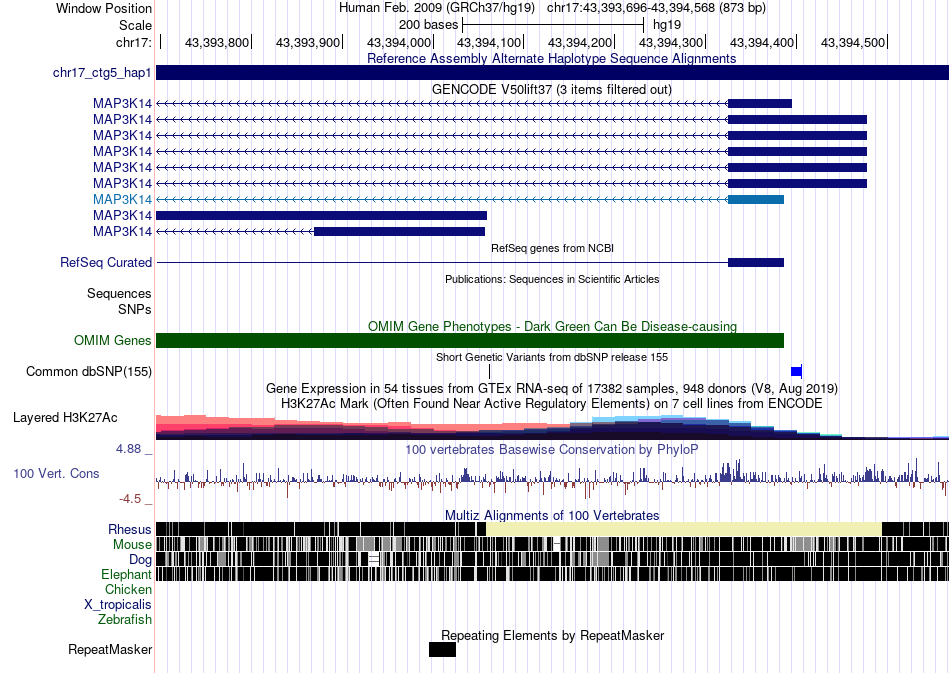Click the Layered H3K27Ac track label

click(x=65, y=417)
